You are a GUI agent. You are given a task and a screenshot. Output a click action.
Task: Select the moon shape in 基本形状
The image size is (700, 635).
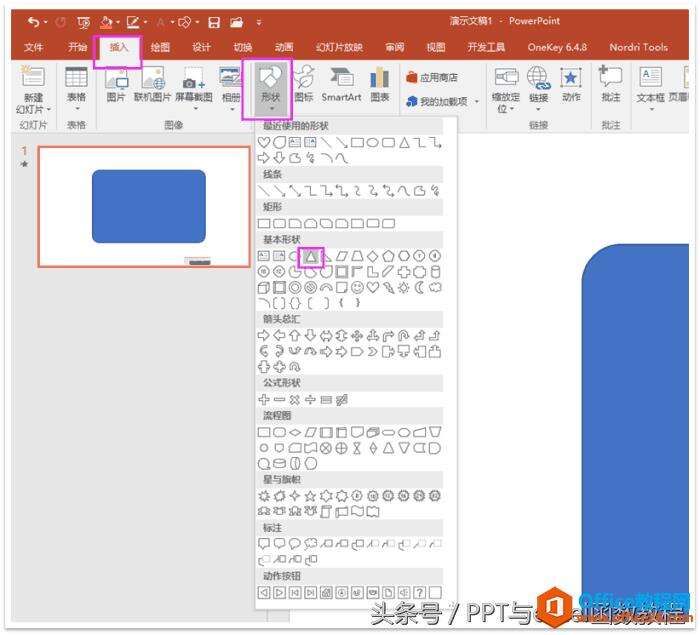[419, 288]
